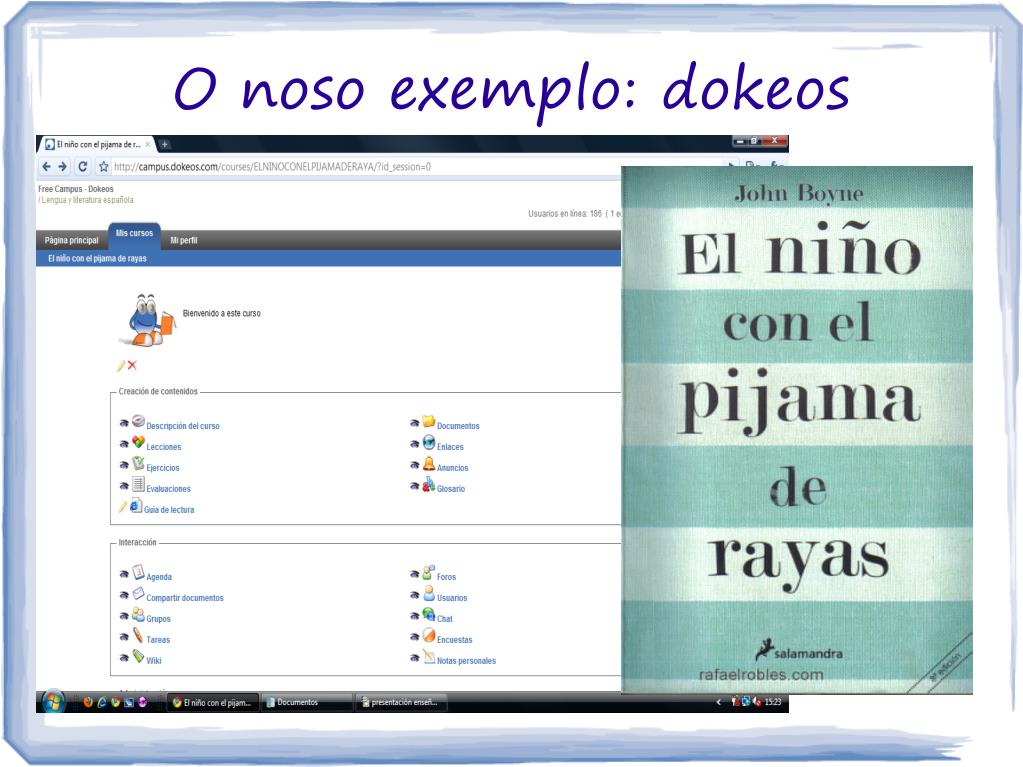Click Chrome taskbar item El niño con el pijam...

[212, 702]
